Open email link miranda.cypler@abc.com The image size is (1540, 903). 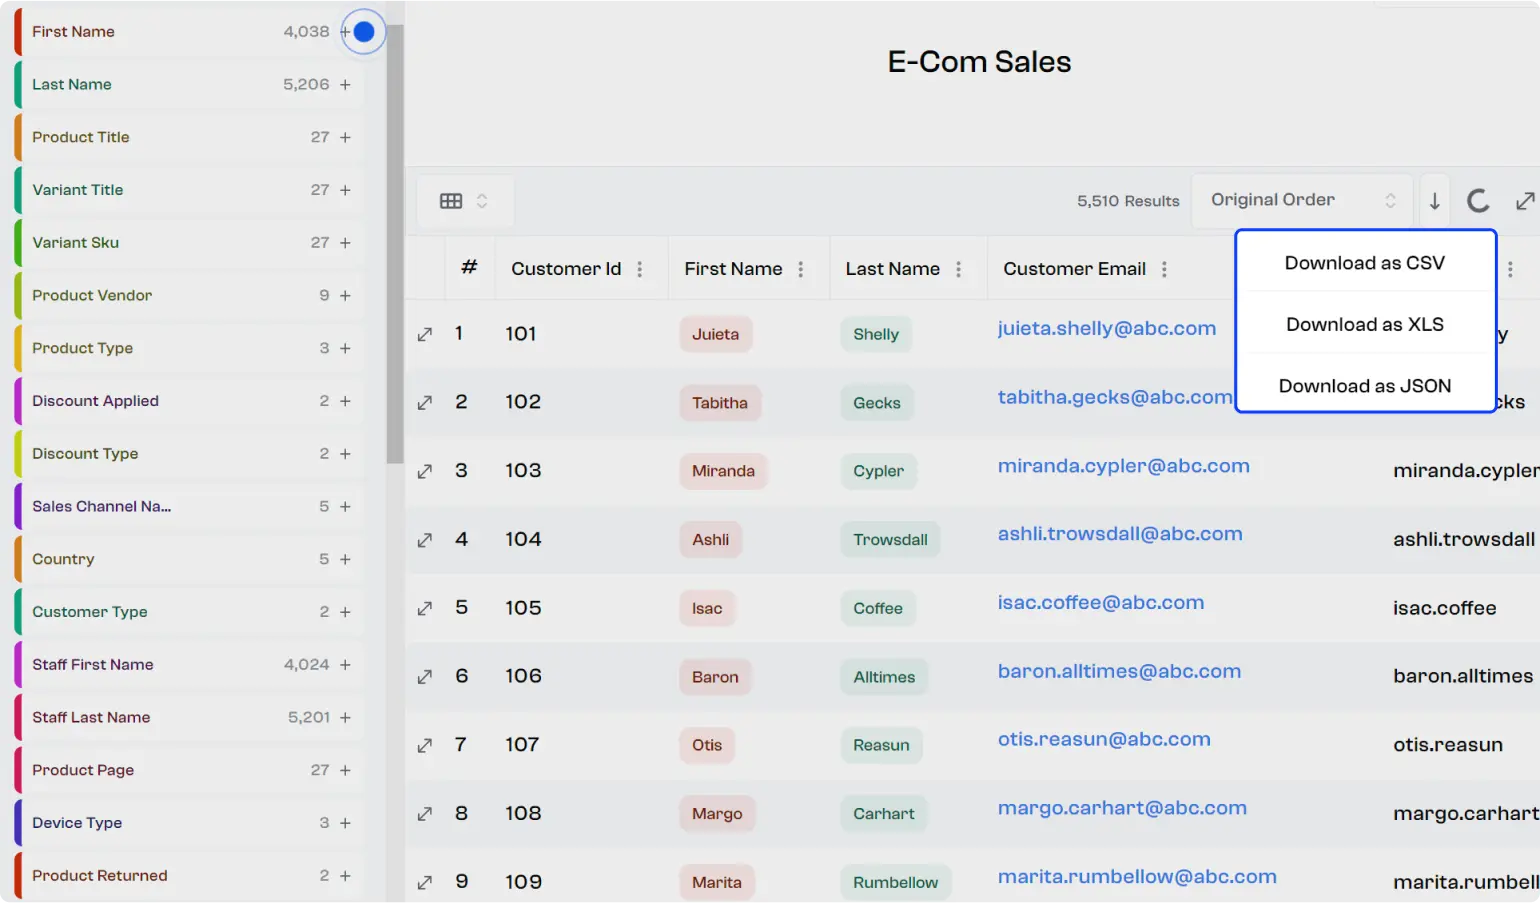(1124, 466)
